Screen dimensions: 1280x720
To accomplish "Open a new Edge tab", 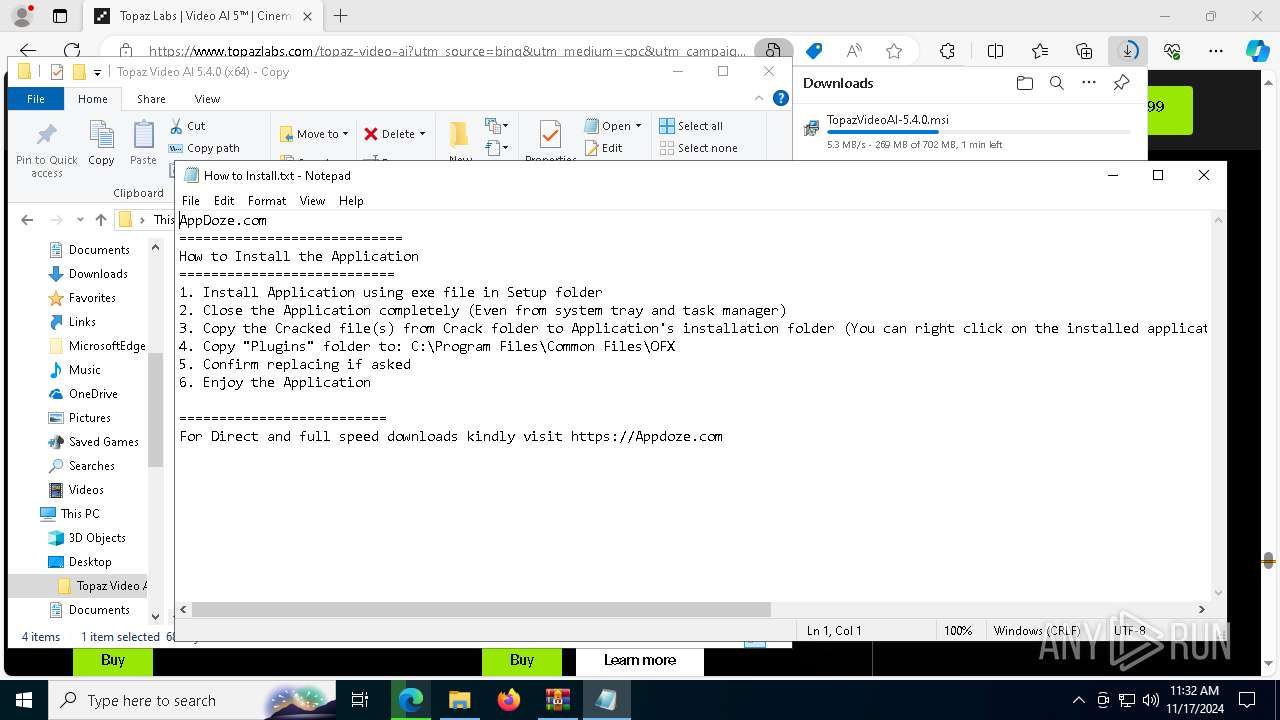I will point(340,16).
